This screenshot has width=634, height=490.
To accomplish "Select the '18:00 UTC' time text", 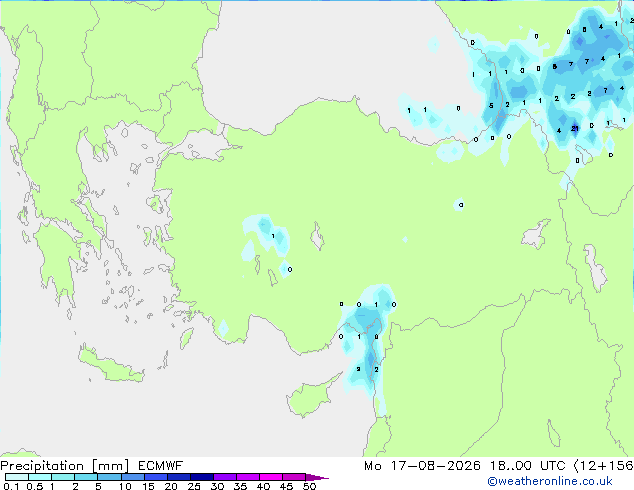I will pos(527,466).
